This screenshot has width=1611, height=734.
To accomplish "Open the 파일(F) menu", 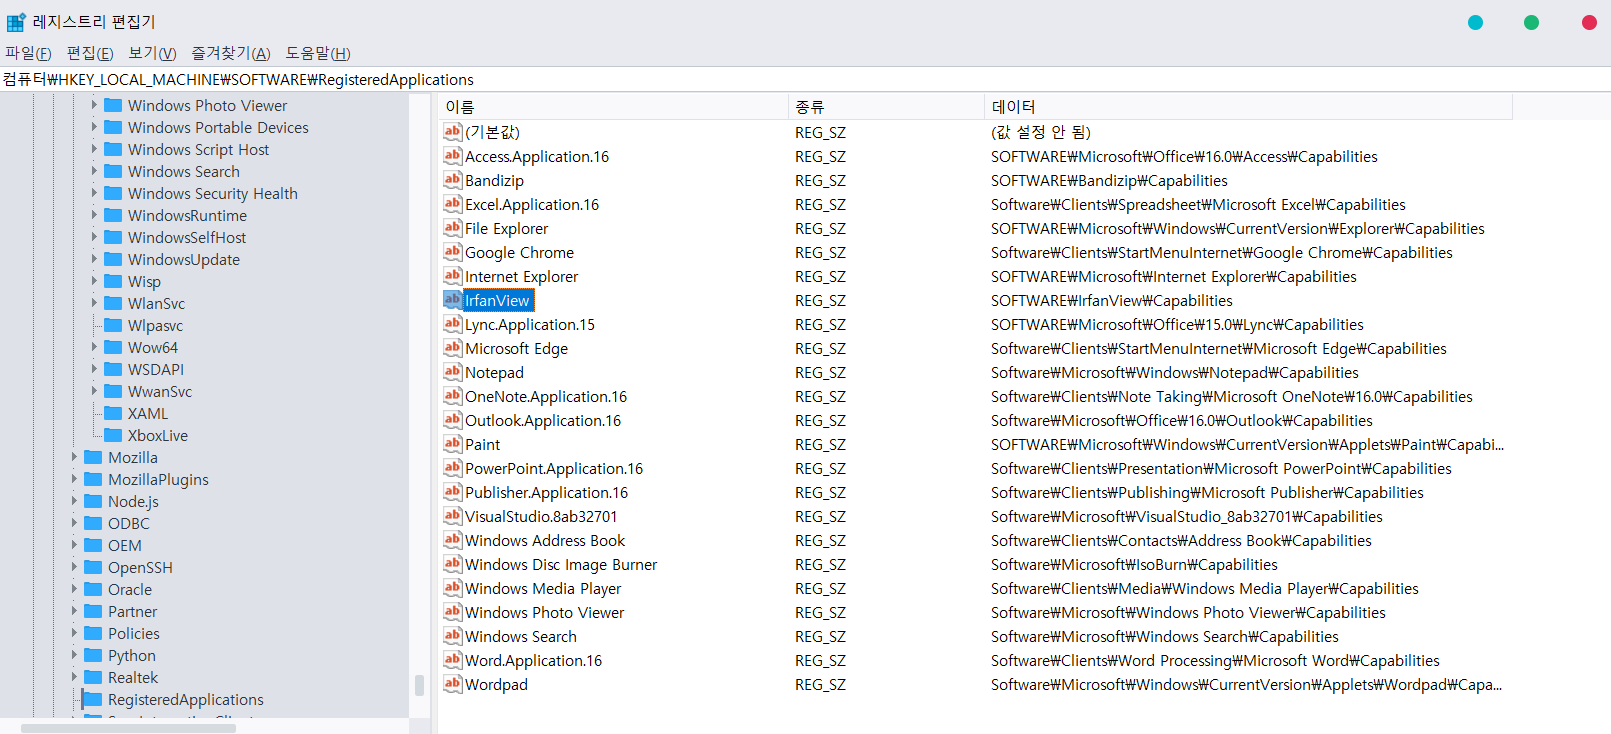I will 28,53.
